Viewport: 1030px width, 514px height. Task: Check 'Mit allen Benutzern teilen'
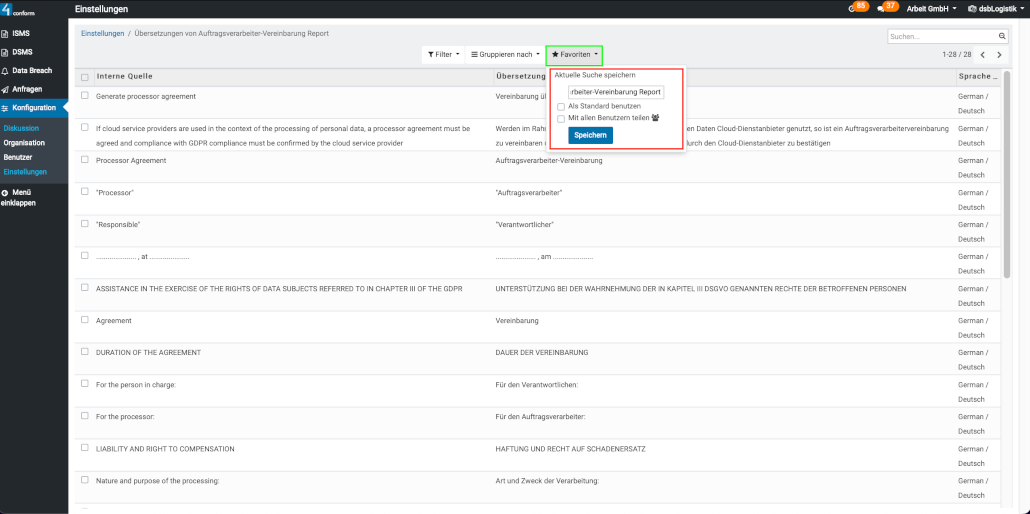coord(561,118)
